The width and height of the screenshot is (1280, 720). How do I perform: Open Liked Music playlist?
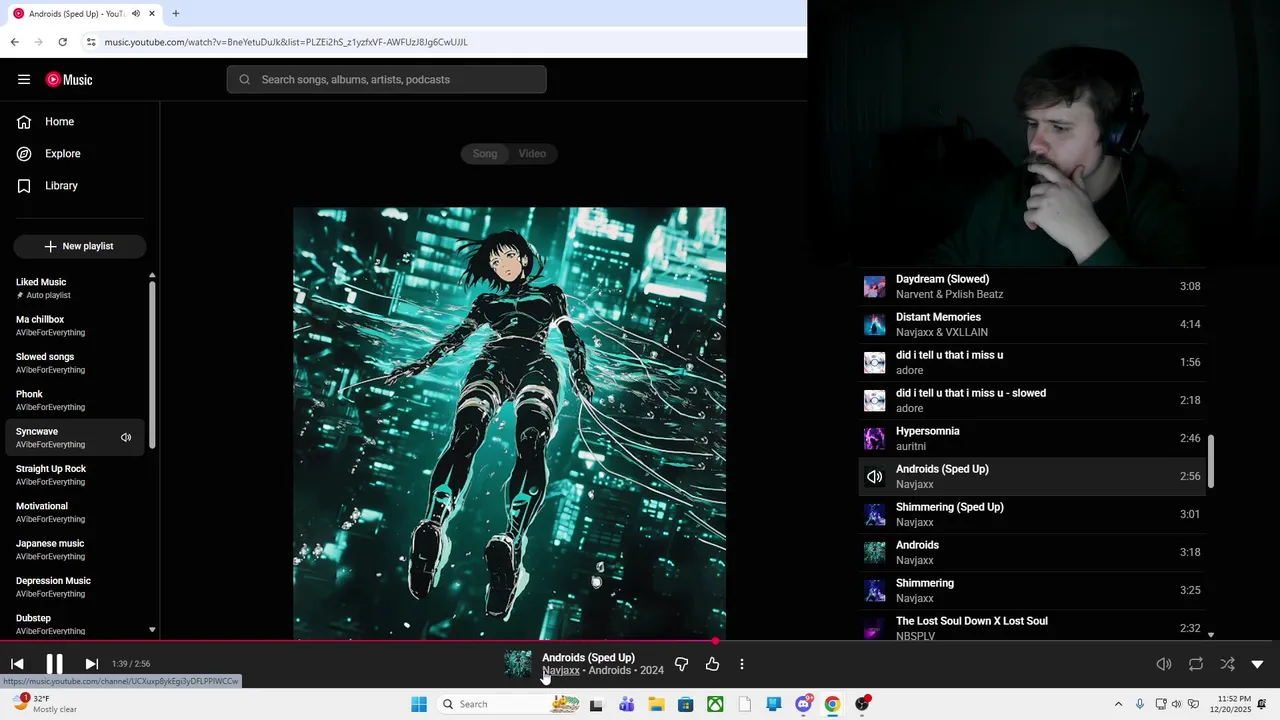click(75, 288)
